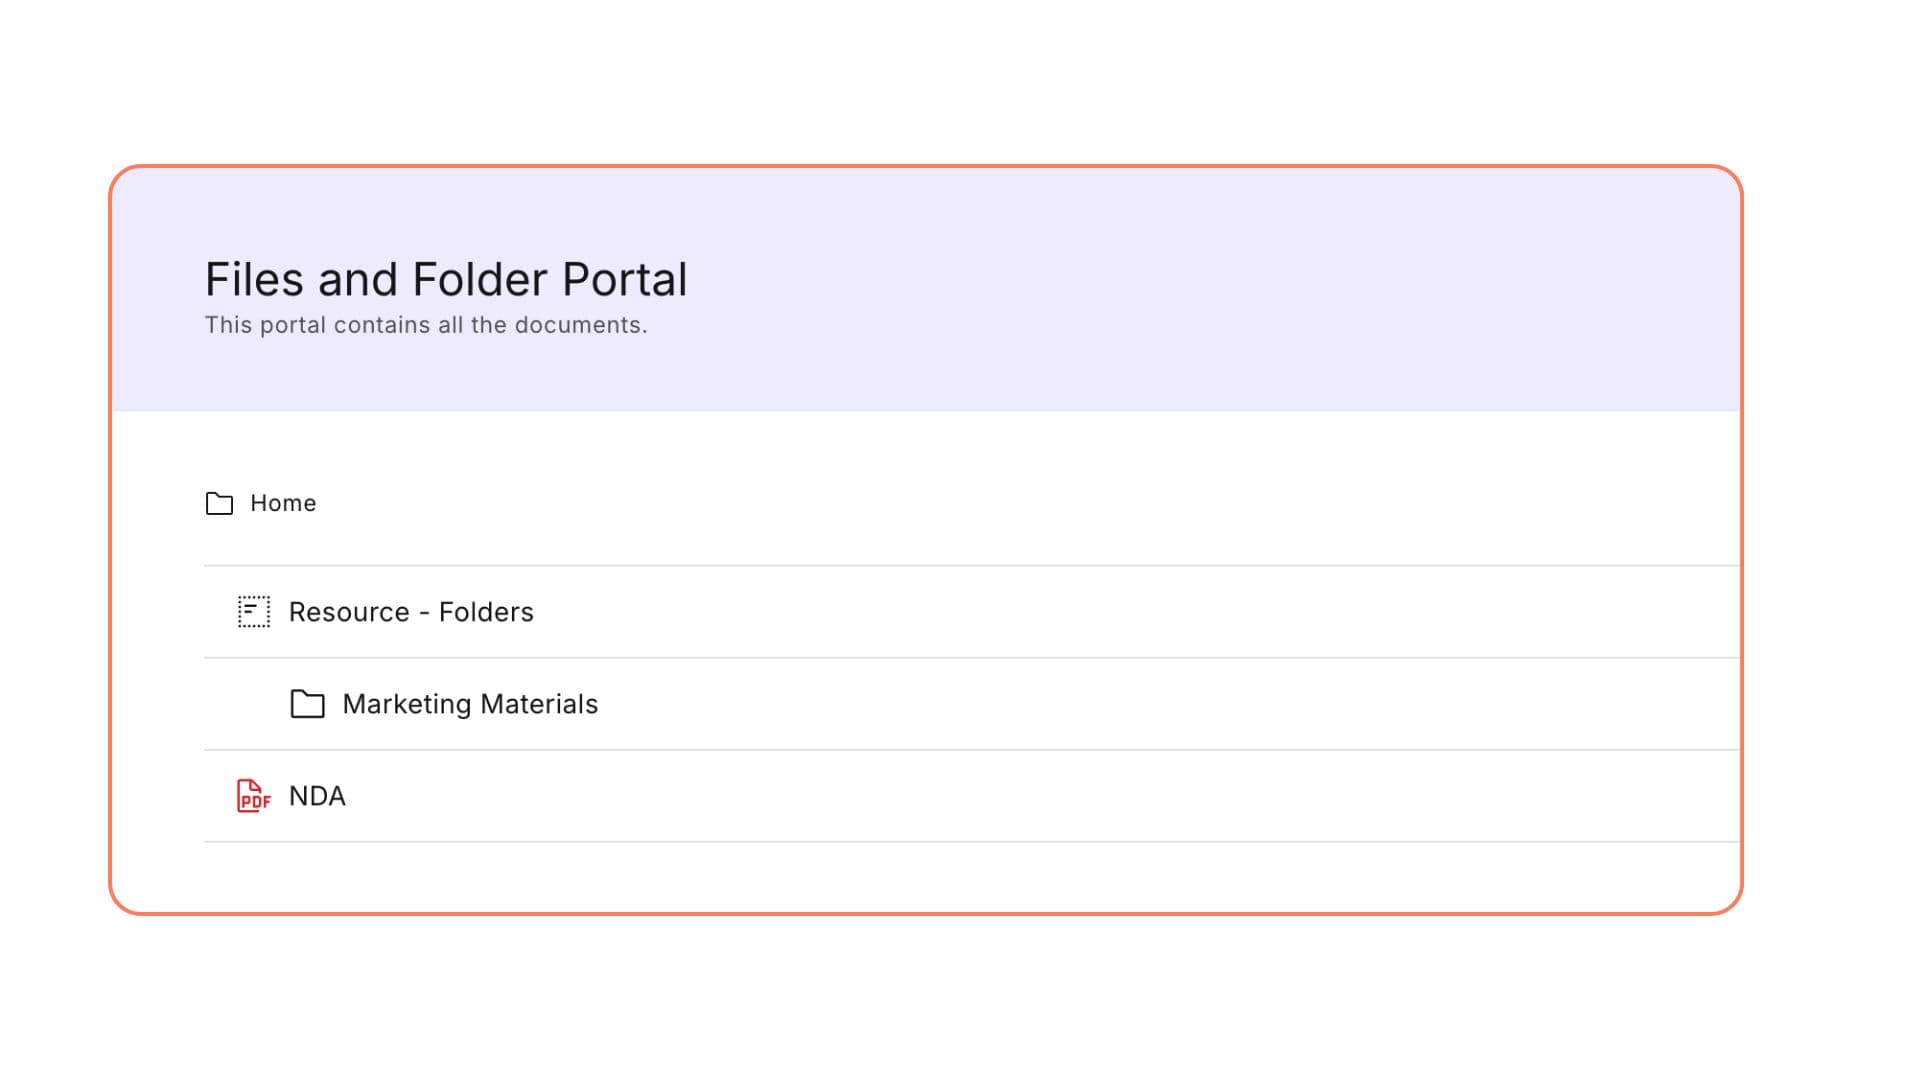Select the Resource - Folders label text
The image size is (1920, 1080).
click(x=410, y=611)
